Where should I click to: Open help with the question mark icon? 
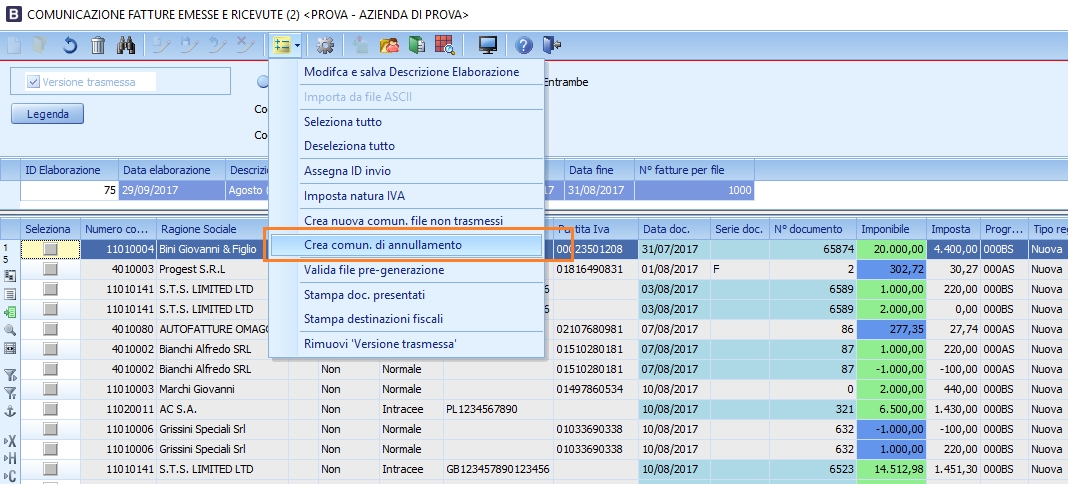click(x=523, y=46)
